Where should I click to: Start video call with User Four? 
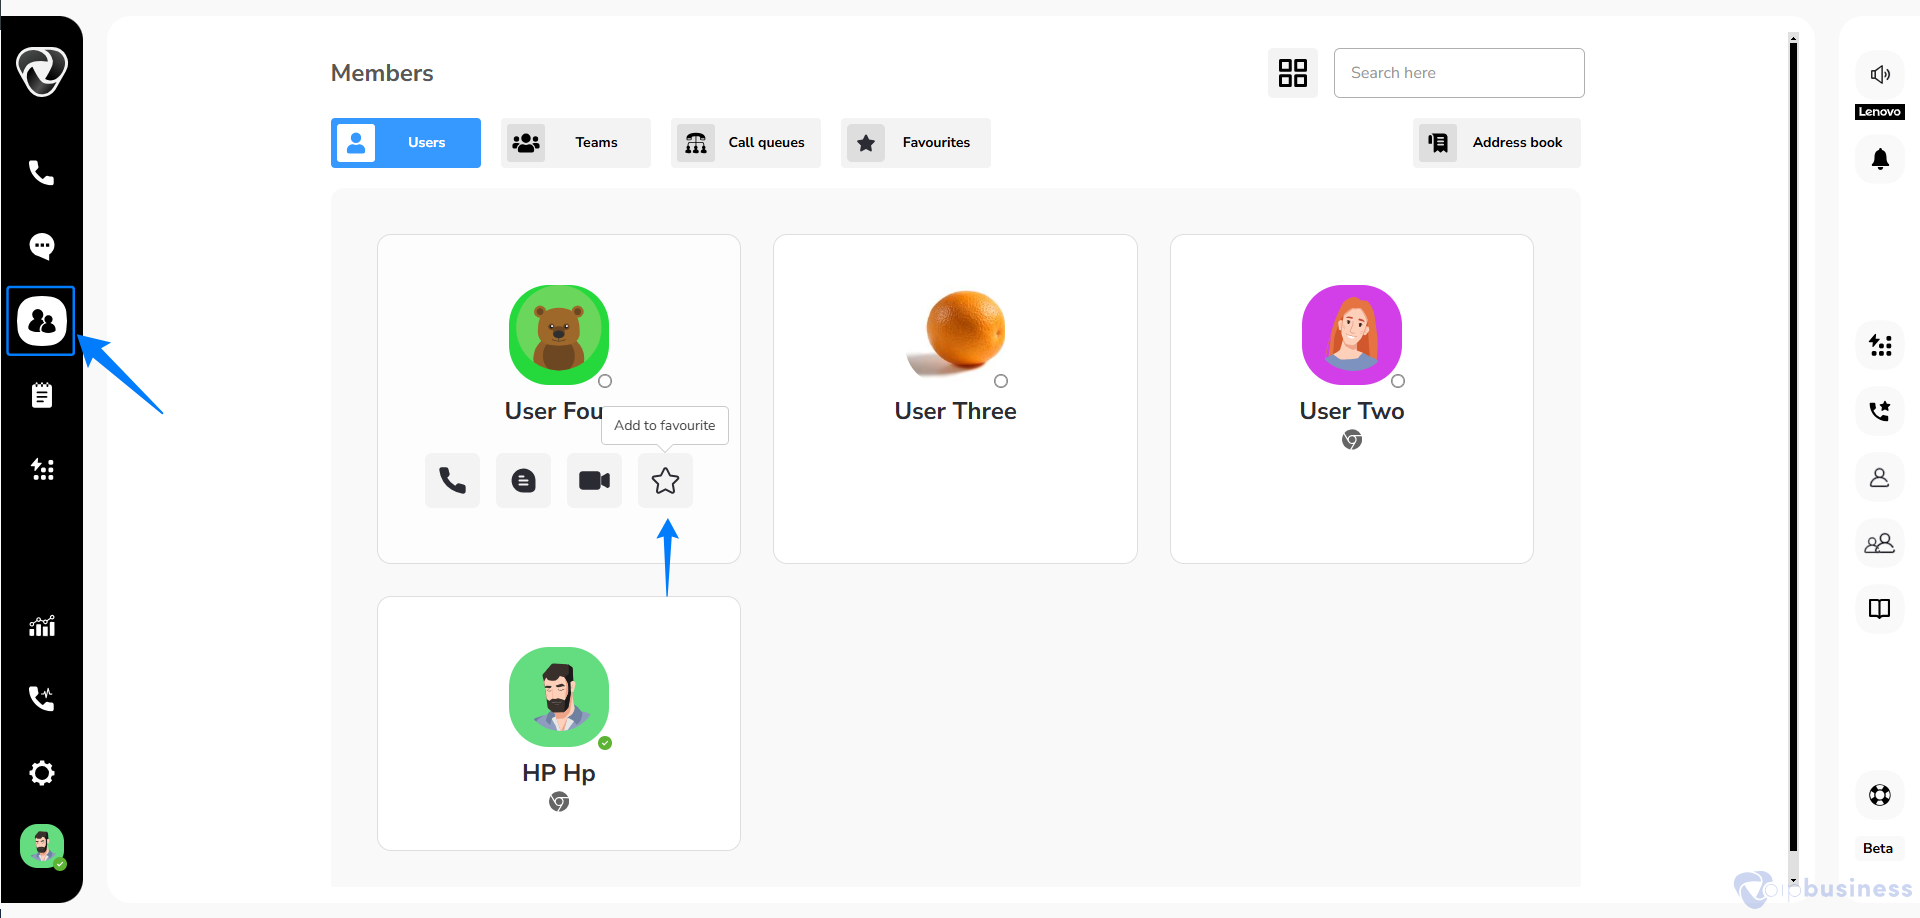[594, 481]
